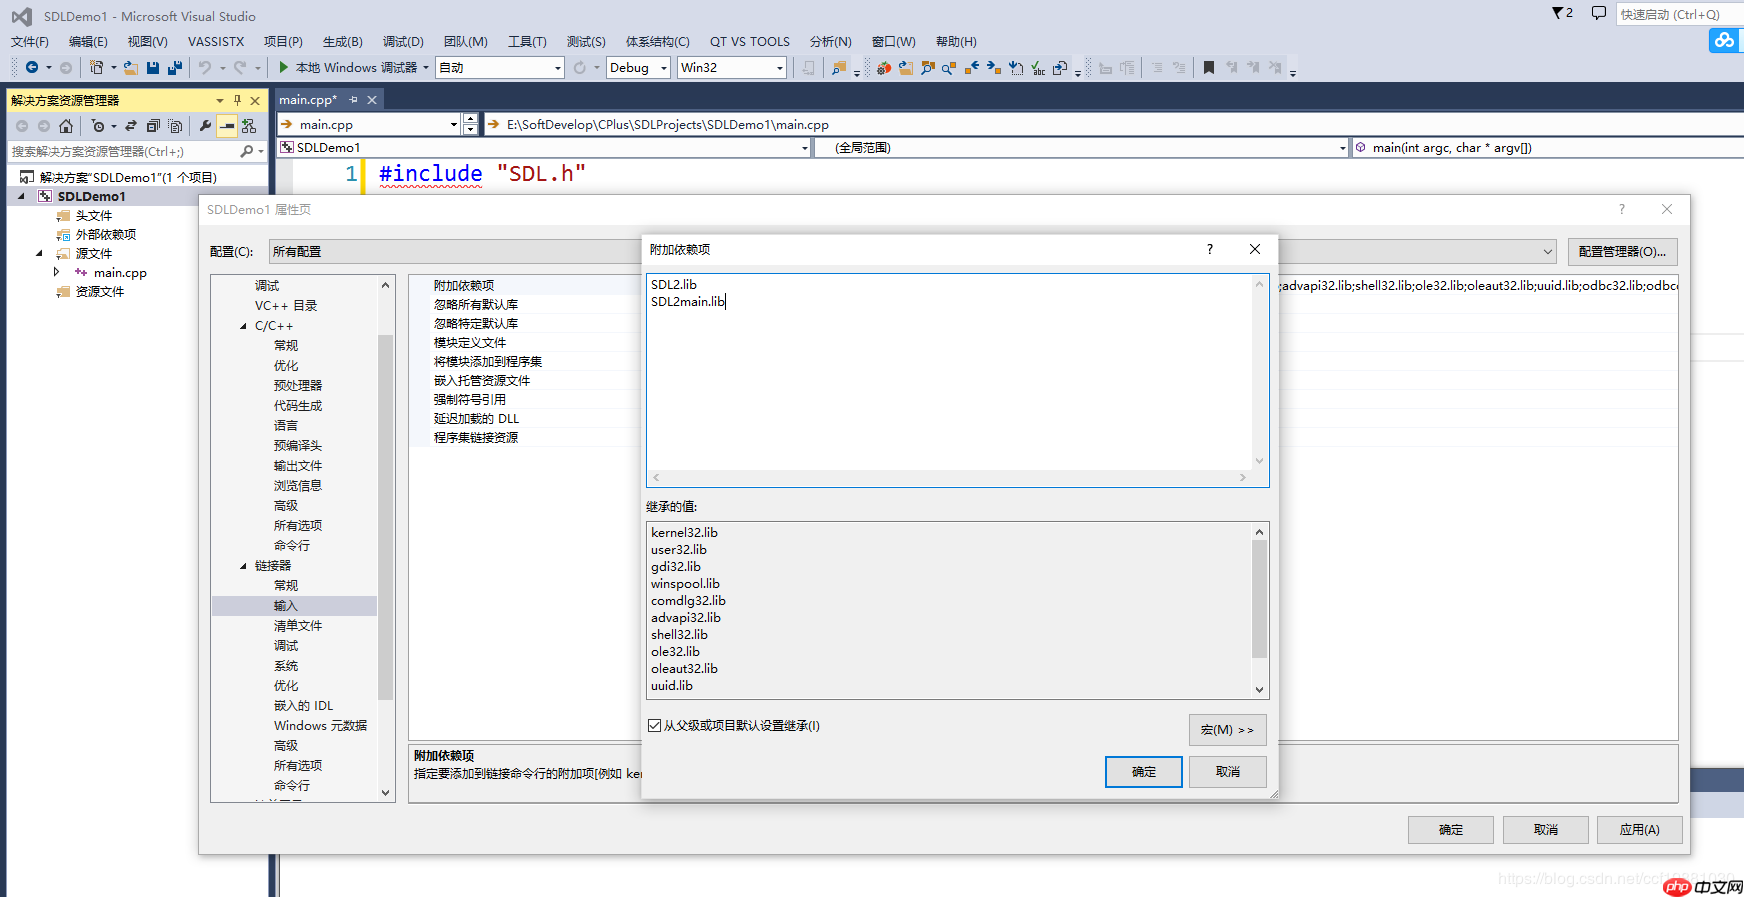Click the Visual Assist spell check abc icon
The image size is (1744, 897).
click(1038, 68)
